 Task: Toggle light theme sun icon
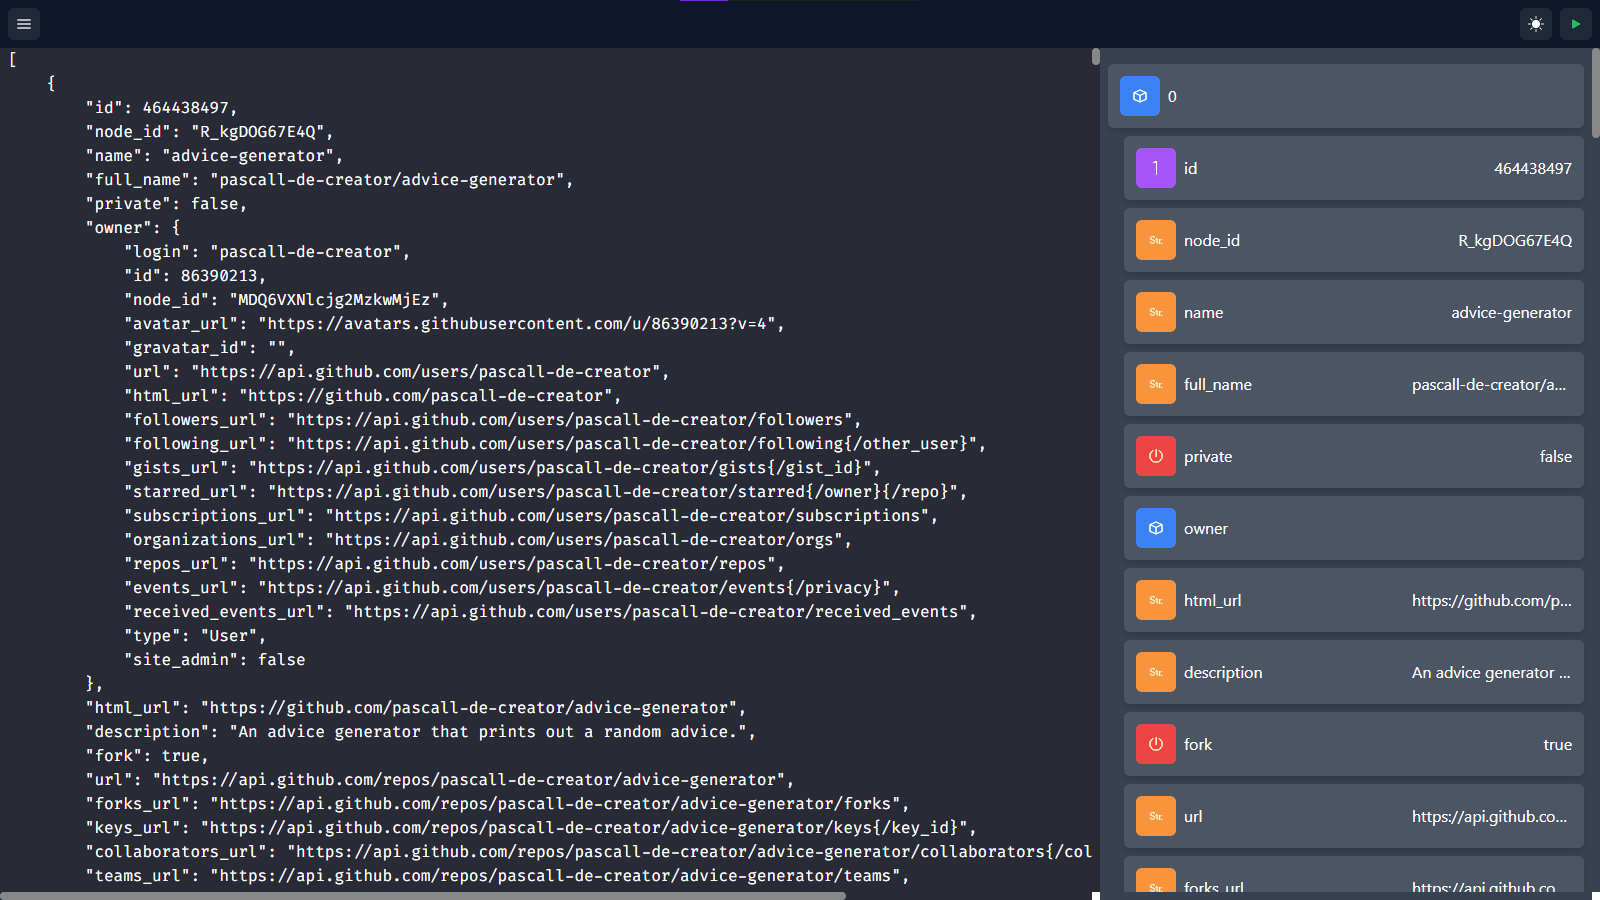click(x=1536, y=24)
